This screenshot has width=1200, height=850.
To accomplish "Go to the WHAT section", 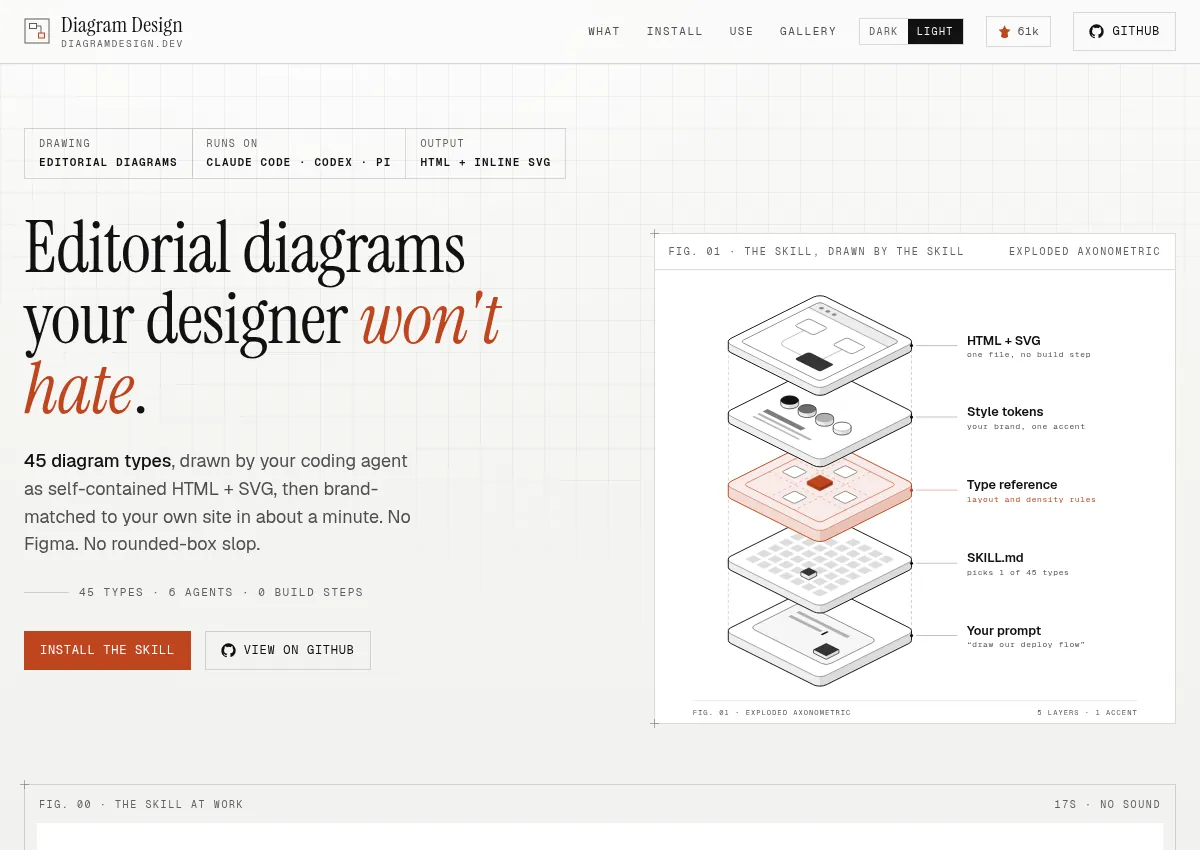I will click(x=604, y=31).
